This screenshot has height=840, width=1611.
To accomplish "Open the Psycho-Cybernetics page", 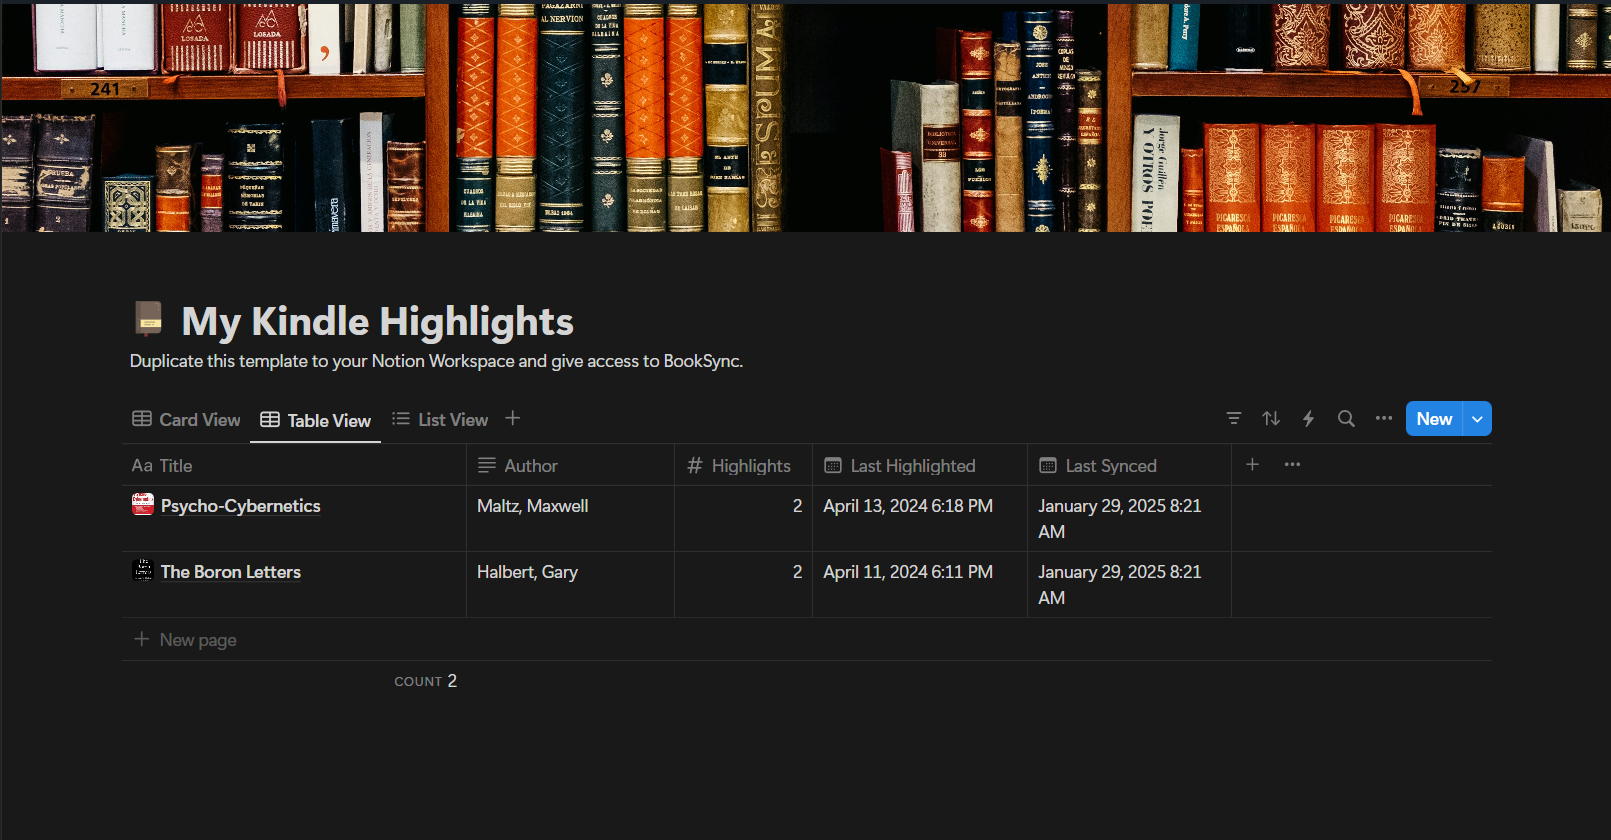I will pos(241,506).
